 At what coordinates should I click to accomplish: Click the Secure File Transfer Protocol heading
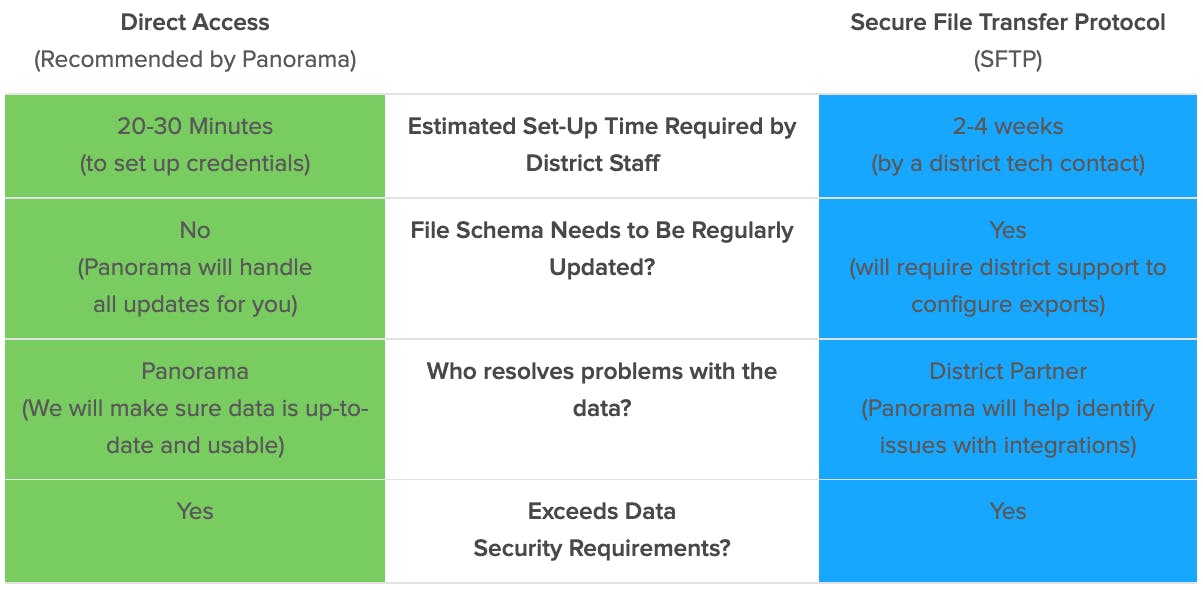point(1008,22)
